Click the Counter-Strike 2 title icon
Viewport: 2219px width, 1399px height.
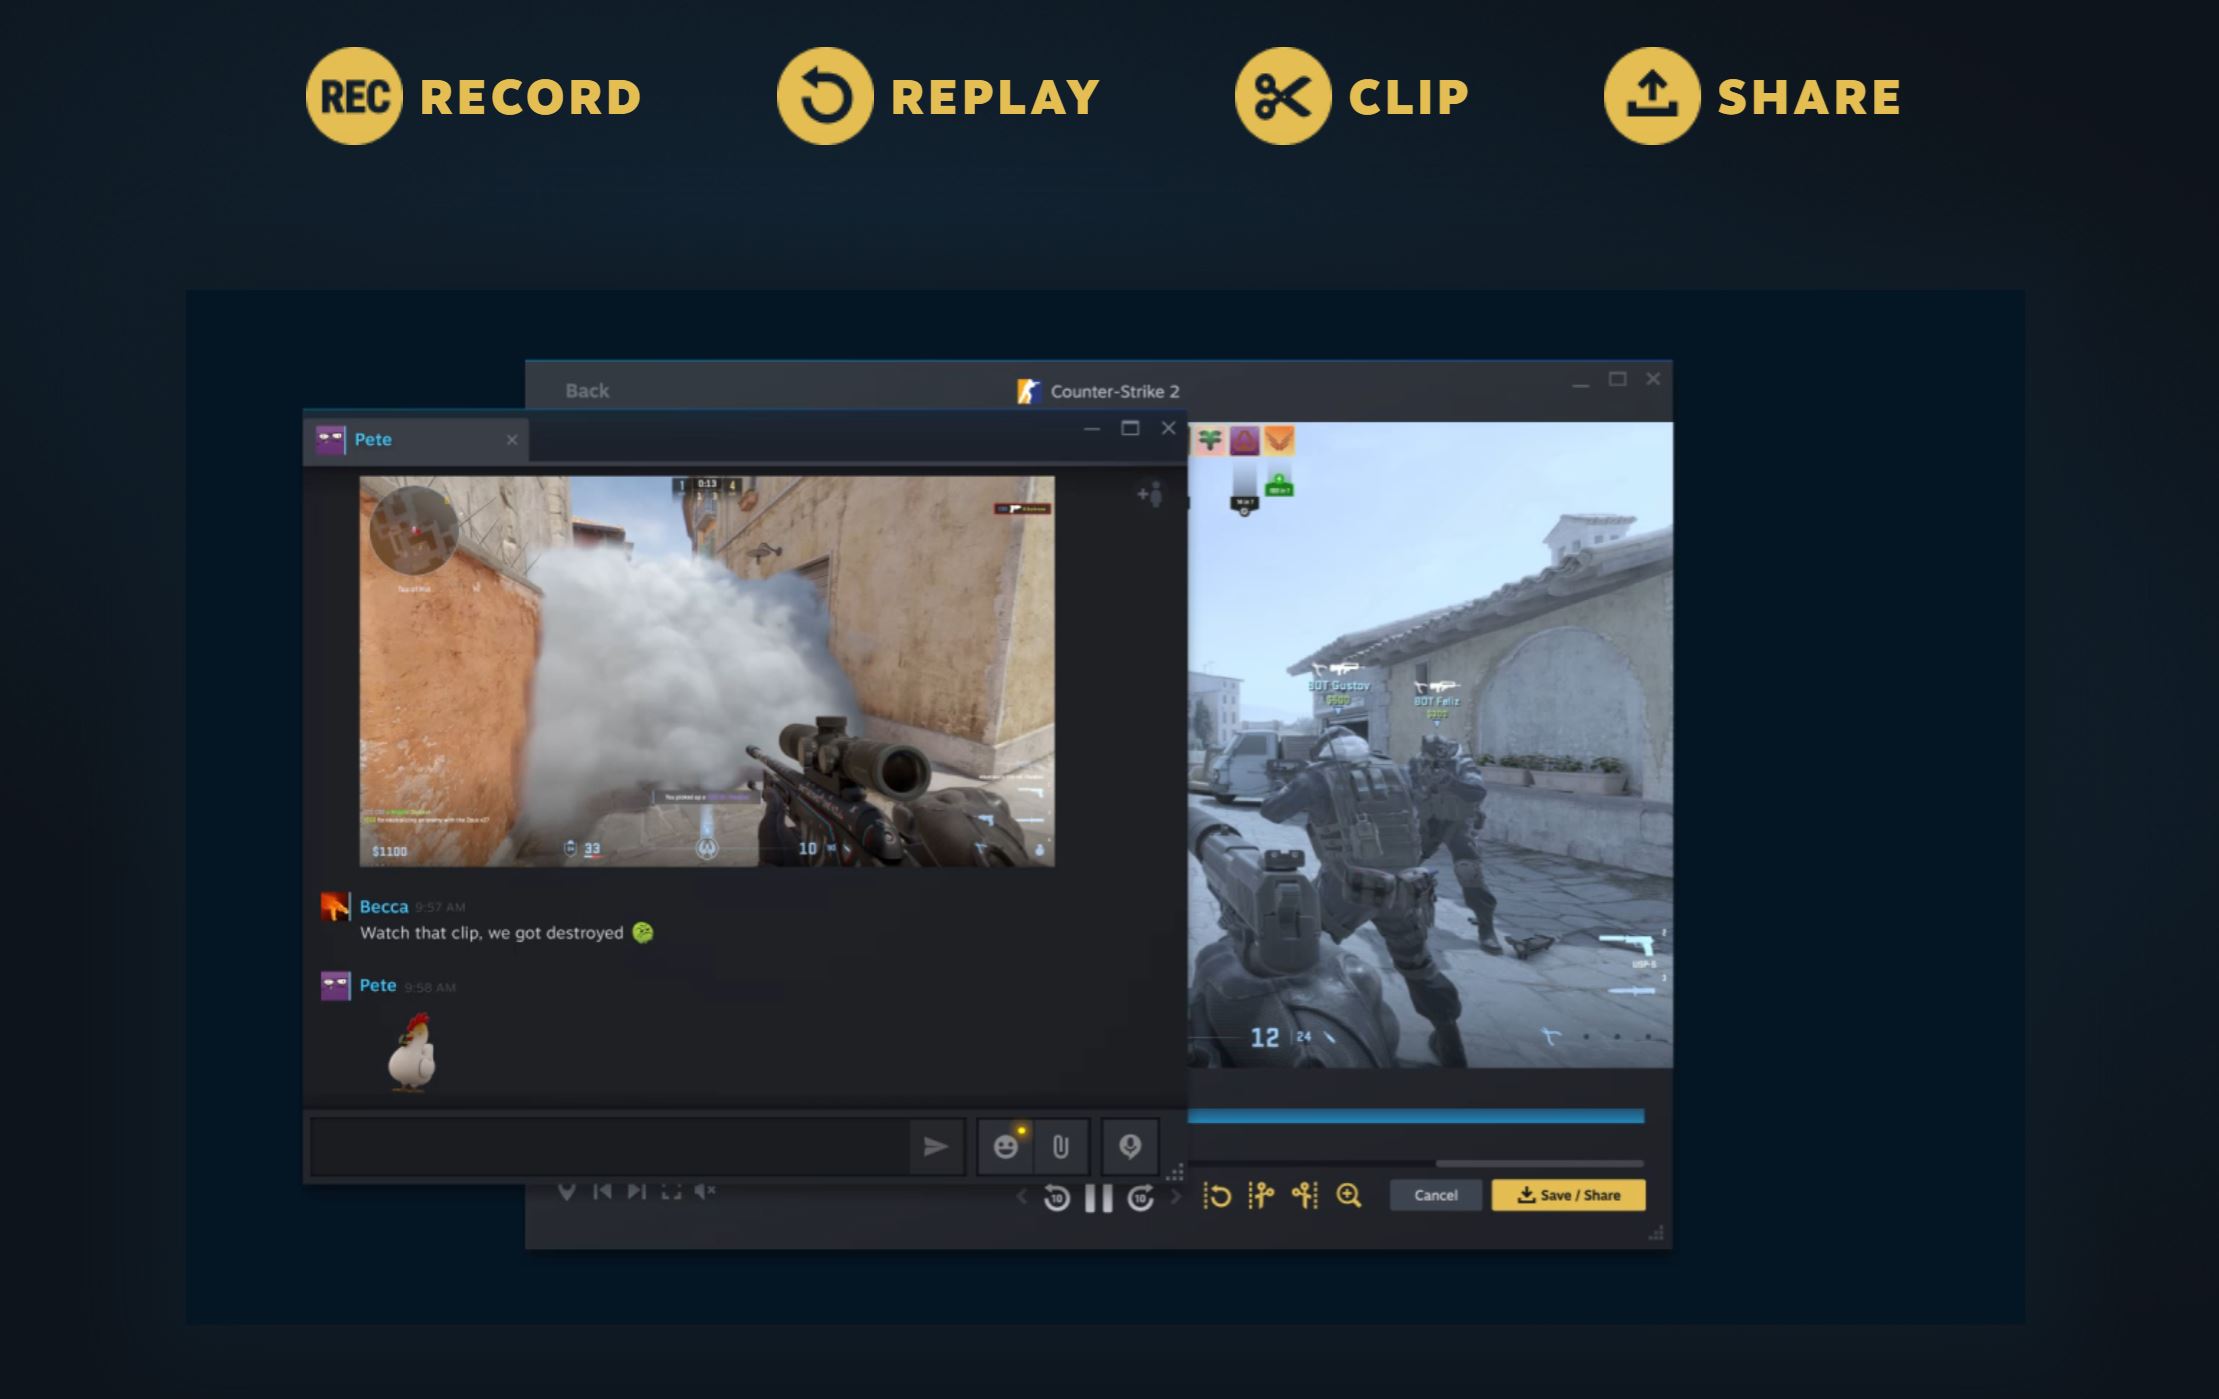tap(1029, 391)
